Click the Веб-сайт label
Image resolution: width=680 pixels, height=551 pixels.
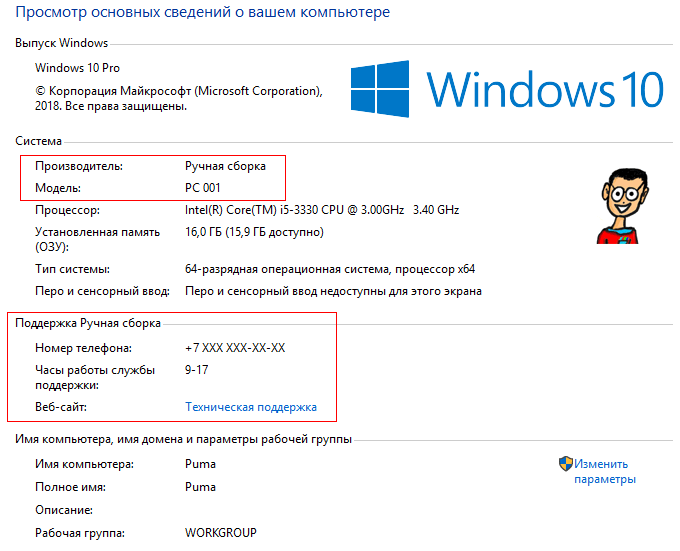click(61, 407)
